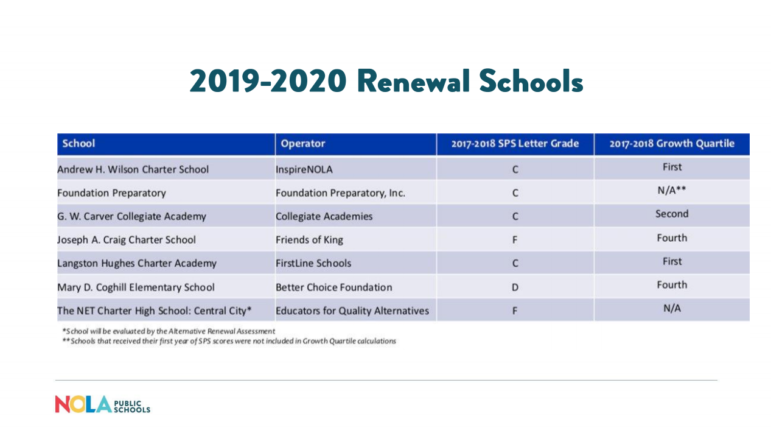The image size is (771, 433).
Task: Click growth quartile 'First' for Andrew H. Wilson
Action: click(672, 167)
